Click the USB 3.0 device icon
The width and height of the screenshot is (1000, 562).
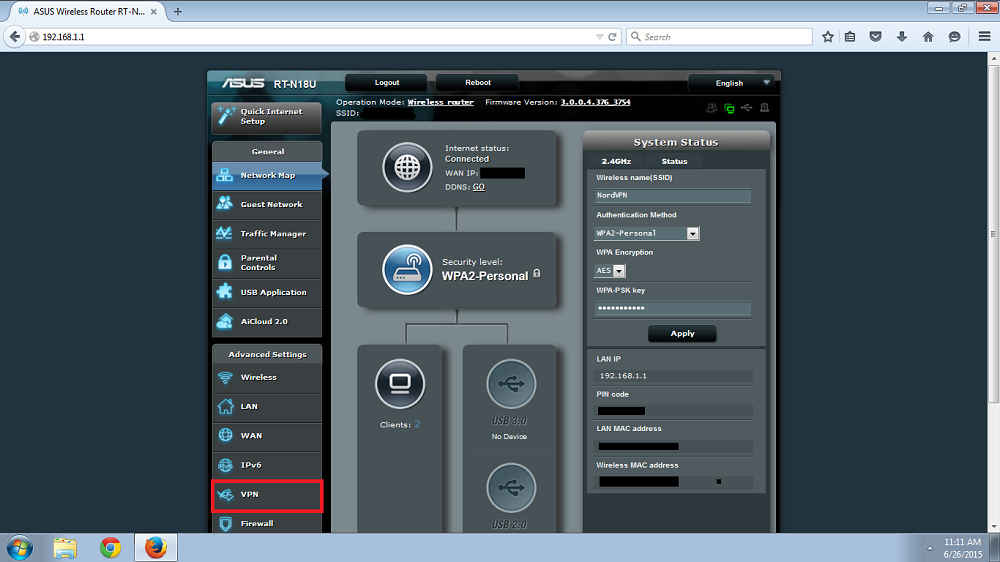[x=510, y=385]
